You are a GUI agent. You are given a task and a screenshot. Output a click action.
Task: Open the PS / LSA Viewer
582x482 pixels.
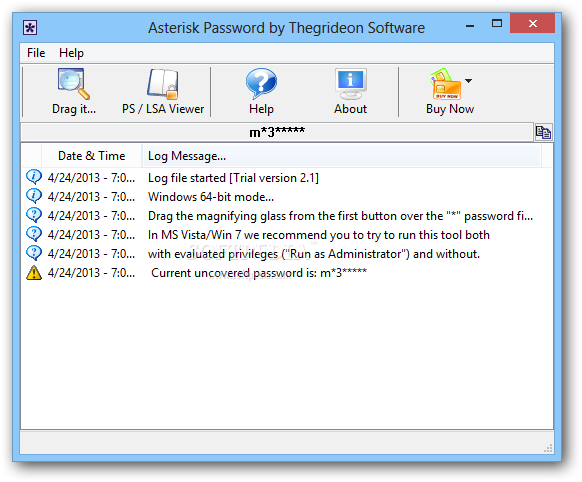click(163, 91)
